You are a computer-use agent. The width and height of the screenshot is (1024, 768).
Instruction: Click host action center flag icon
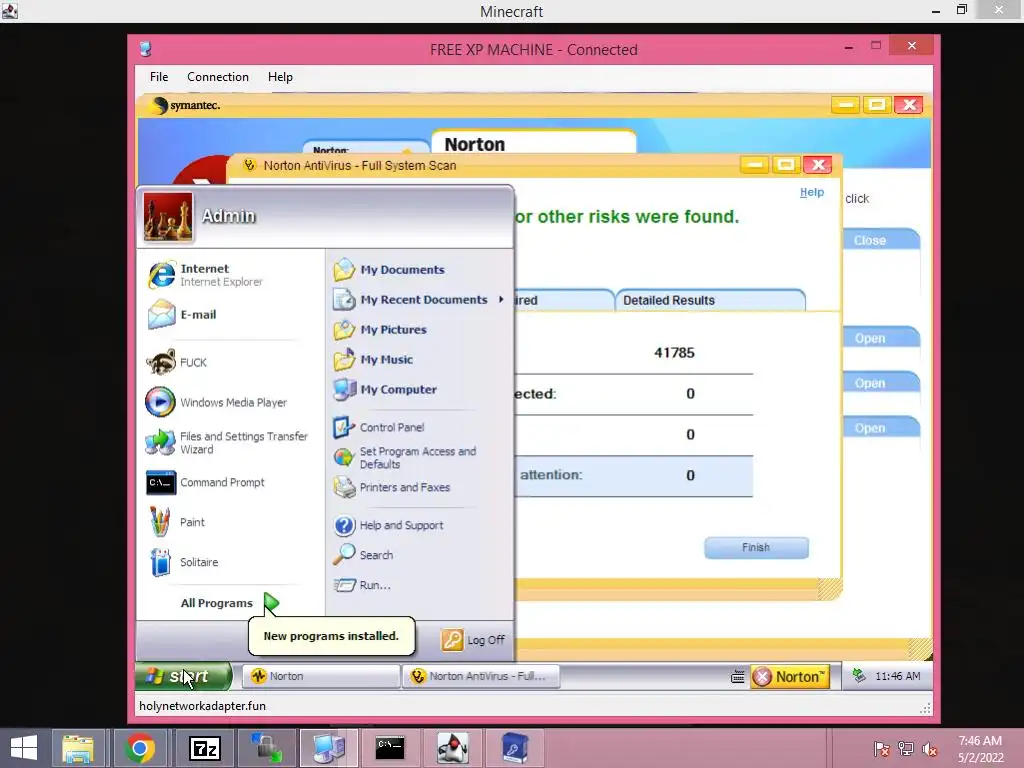(881, 749)
